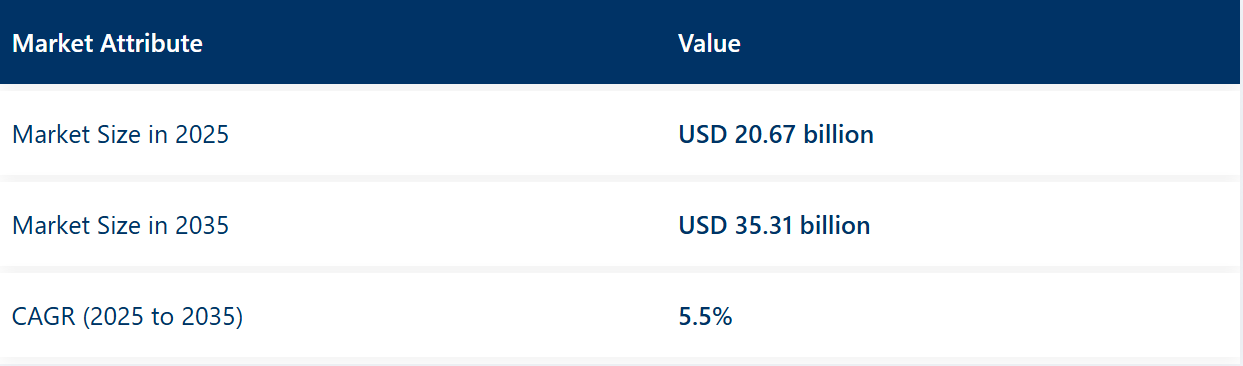Click the (2025 to 2035) range text
This screenshot has height=366, width=1243.
(163, 318)
